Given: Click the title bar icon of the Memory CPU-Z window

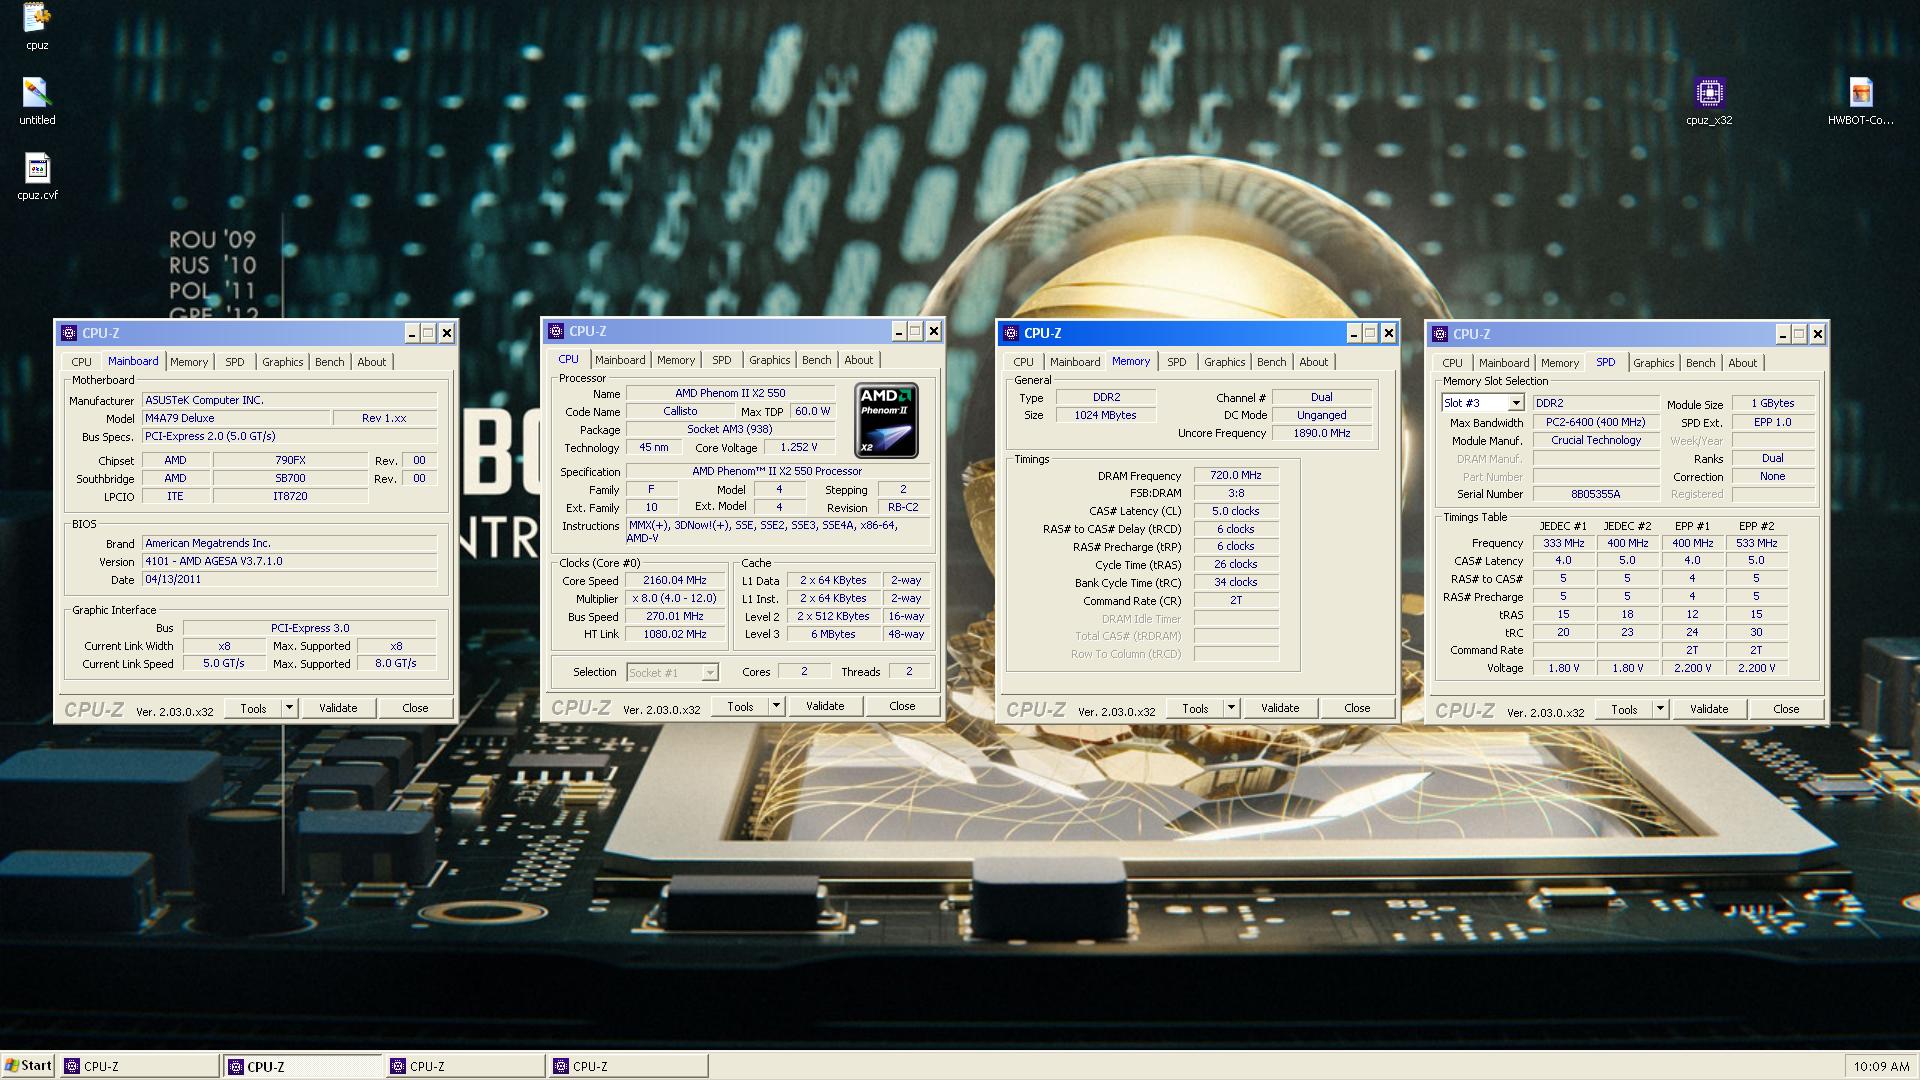Looking at the screenshot, I should click(x=1011, y=333).
